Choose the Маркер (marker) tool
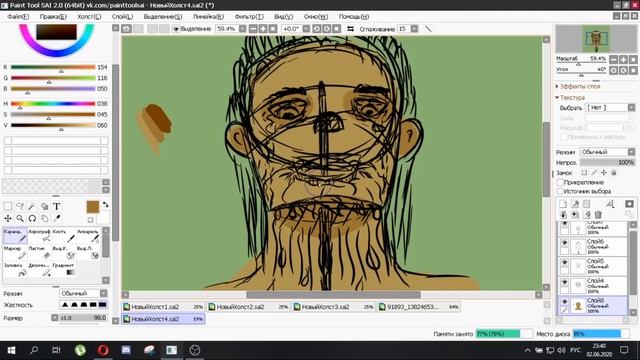Viewport: 640px width, 360px height. point(15,252)
